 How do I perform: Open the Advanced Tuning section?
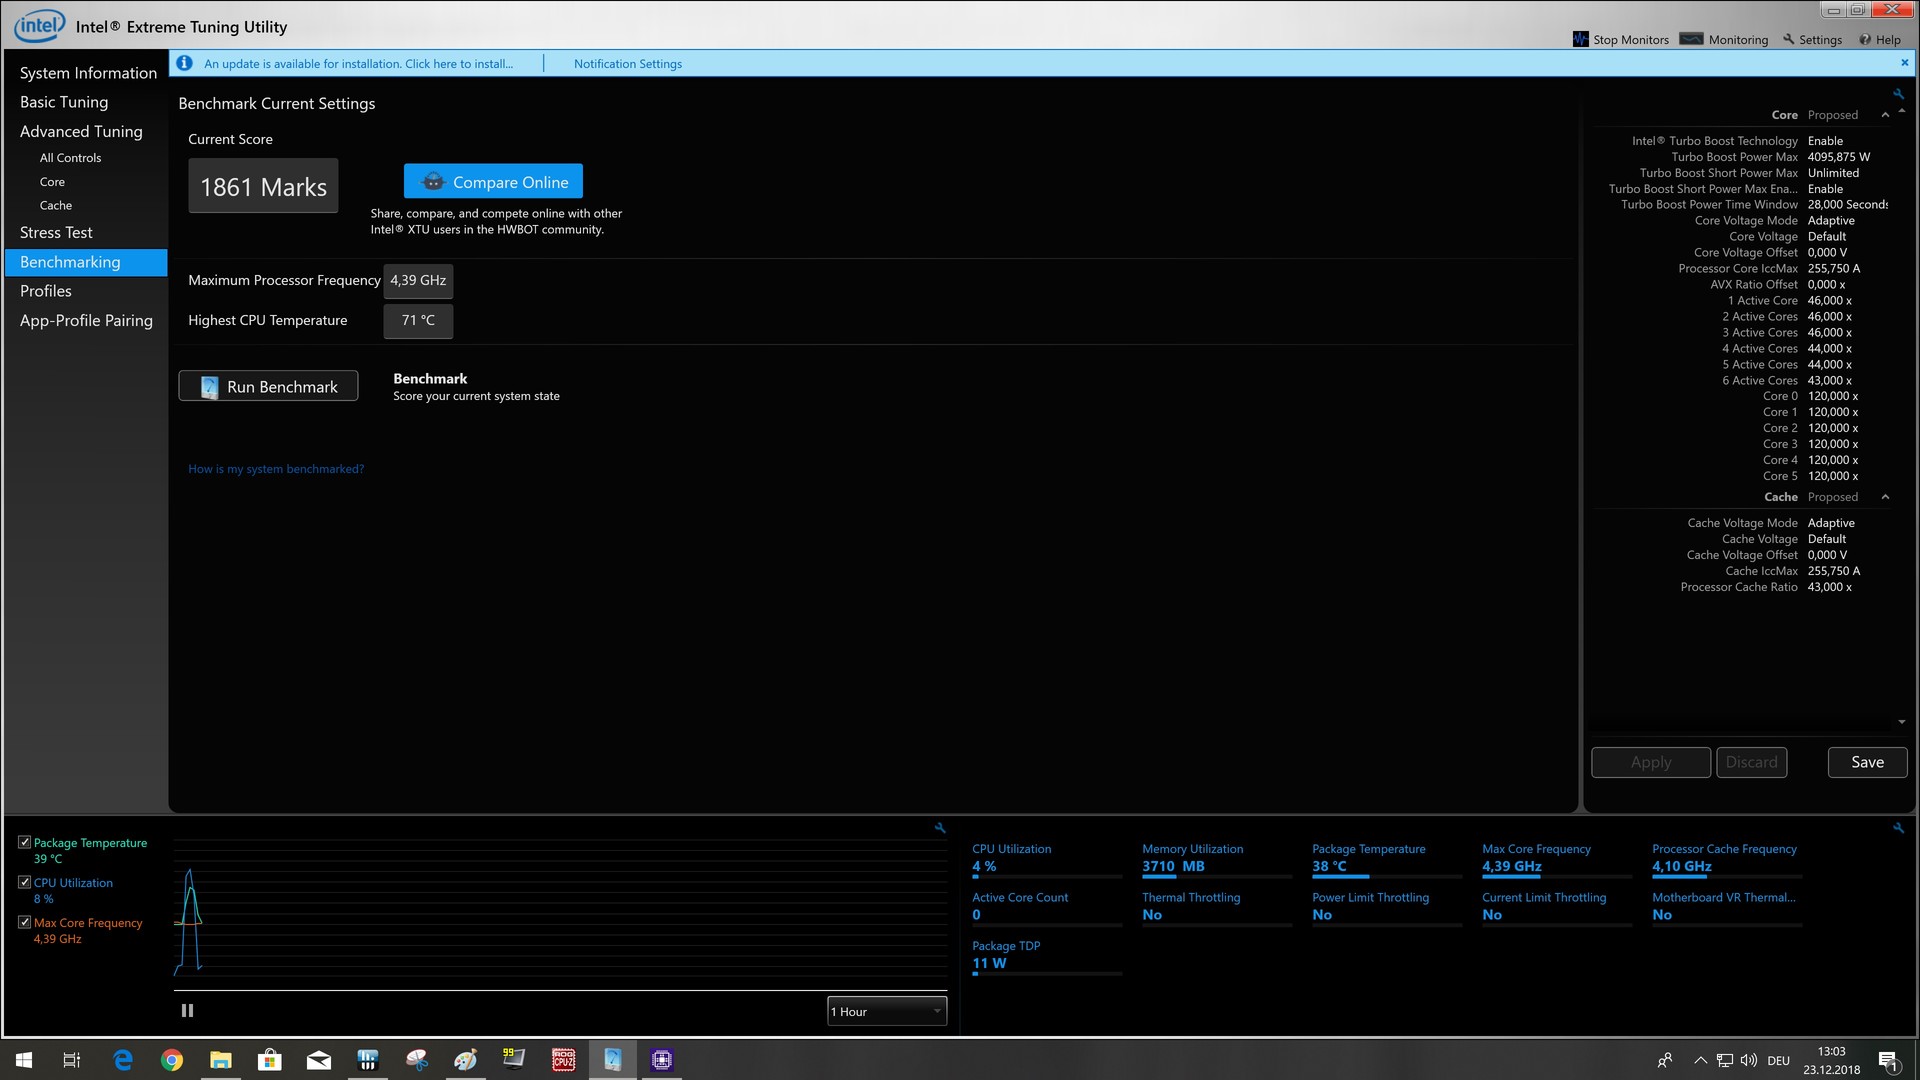point(81,131)
